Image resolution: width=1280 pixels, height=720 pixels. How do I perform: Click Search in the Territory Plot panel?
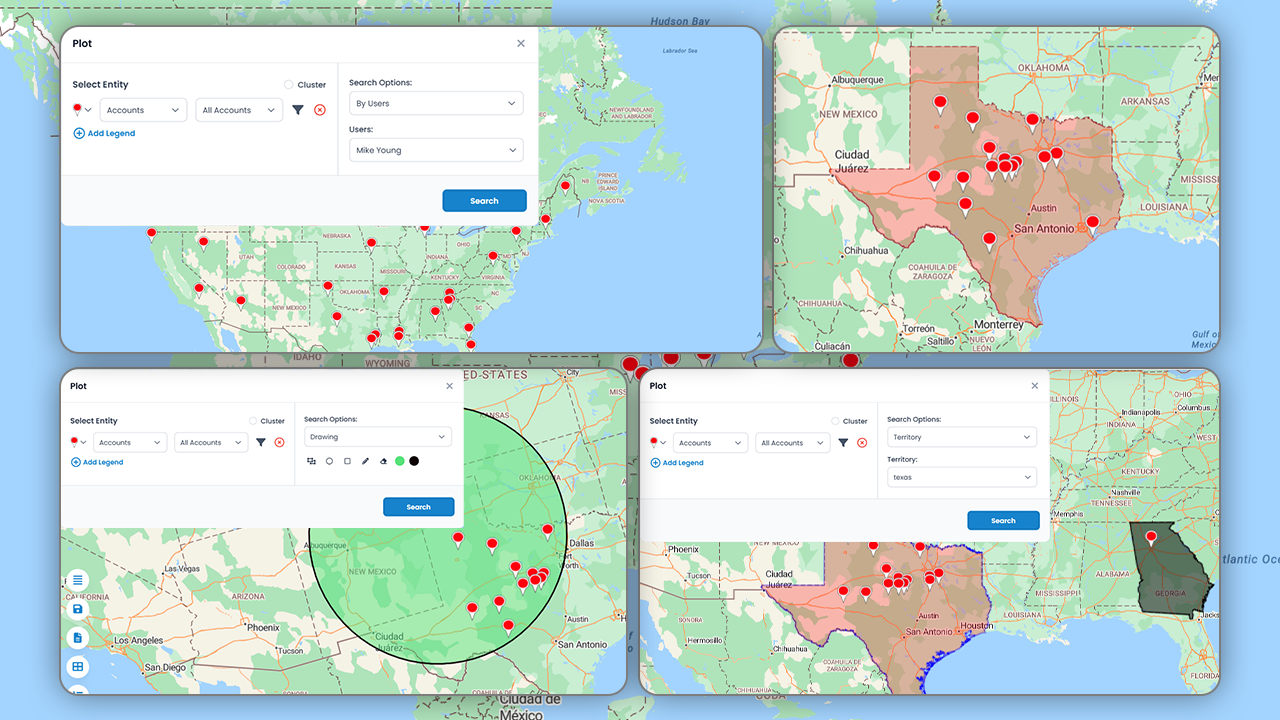coord(1003,520)
